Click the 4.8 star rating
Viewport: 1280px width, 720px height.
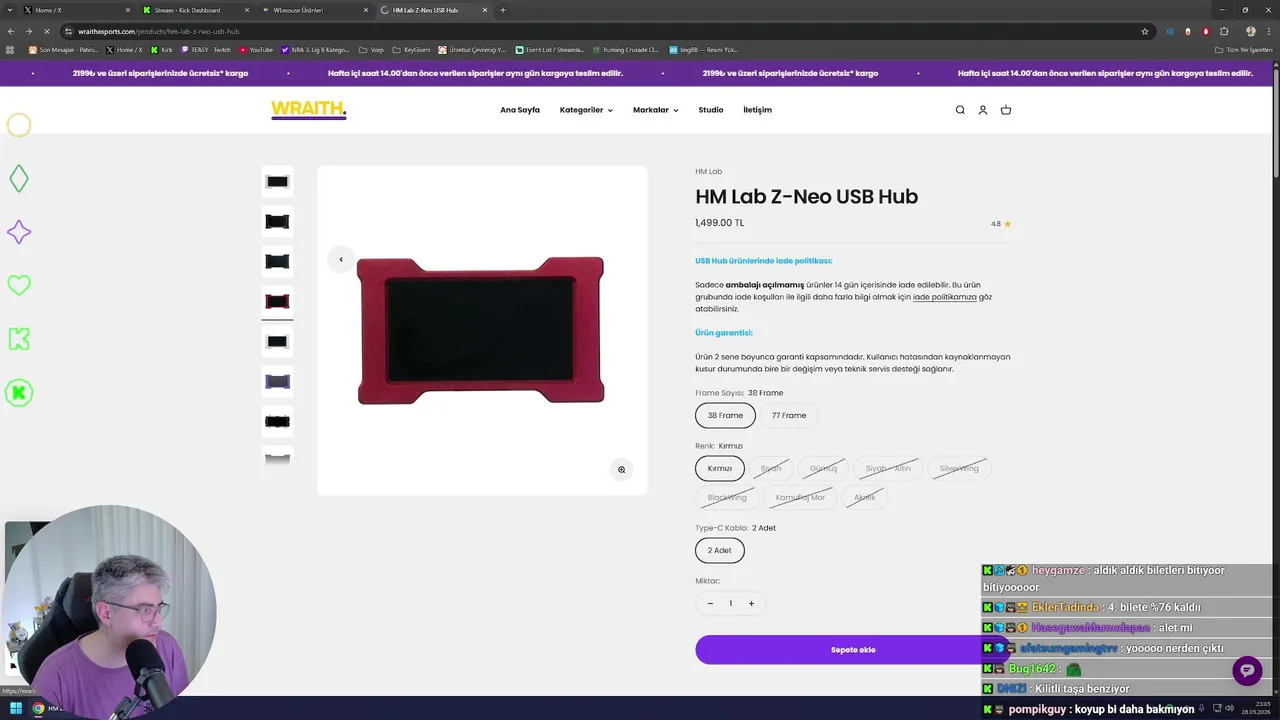1001,224
